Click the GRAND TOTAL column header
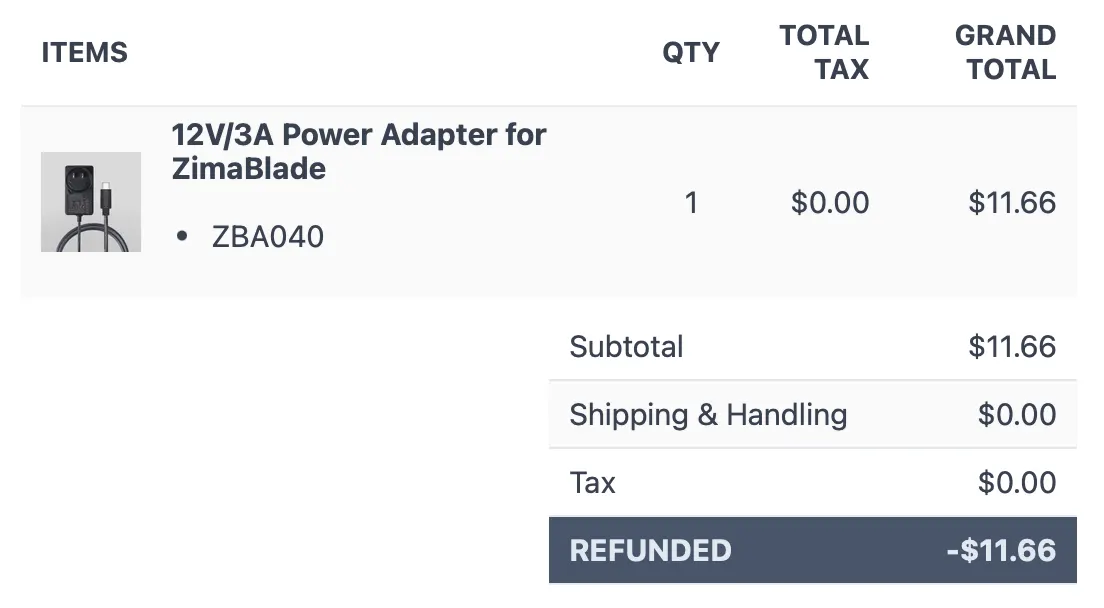 coord(1005,52)
